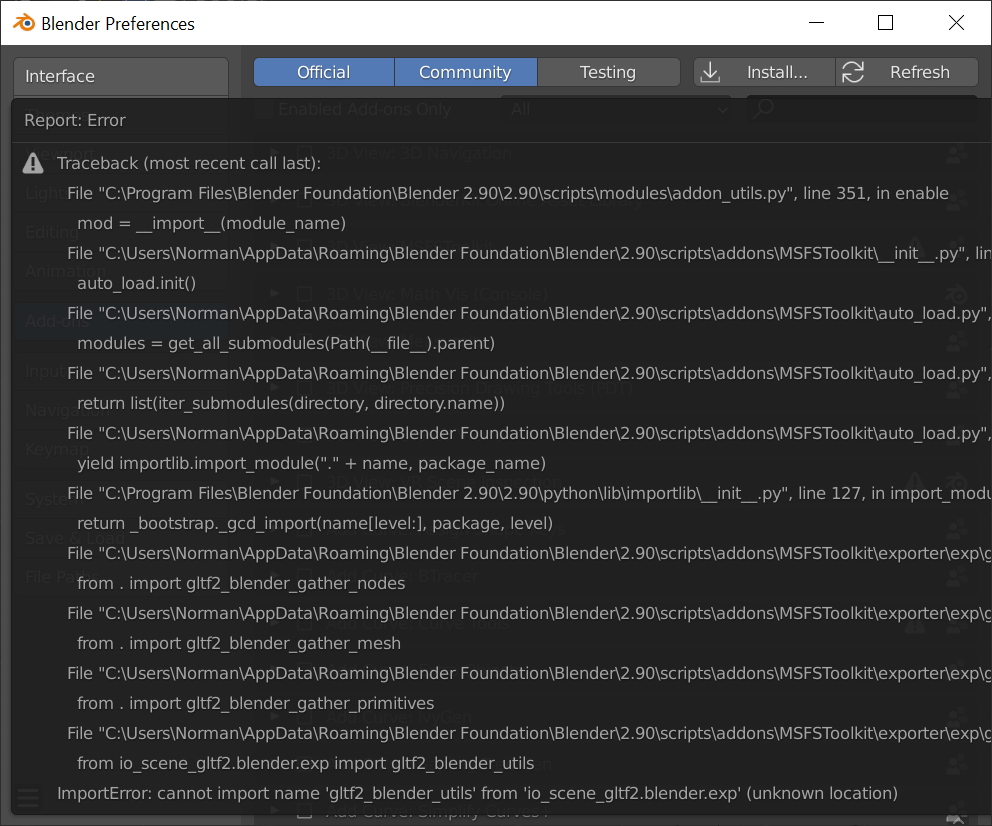Viewport: 992px width, 826px height.
Task: Click the Blender logo in the title bar
Action: point(24,23)
